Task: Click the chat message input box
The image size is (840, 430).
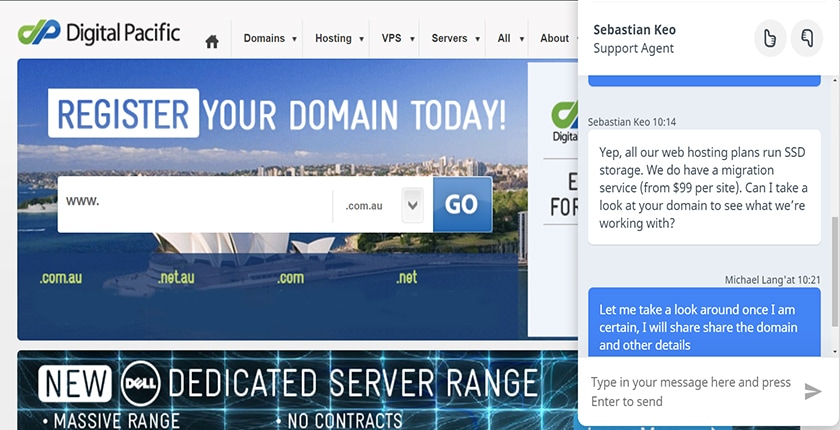Action: click(x=691, y=391)
